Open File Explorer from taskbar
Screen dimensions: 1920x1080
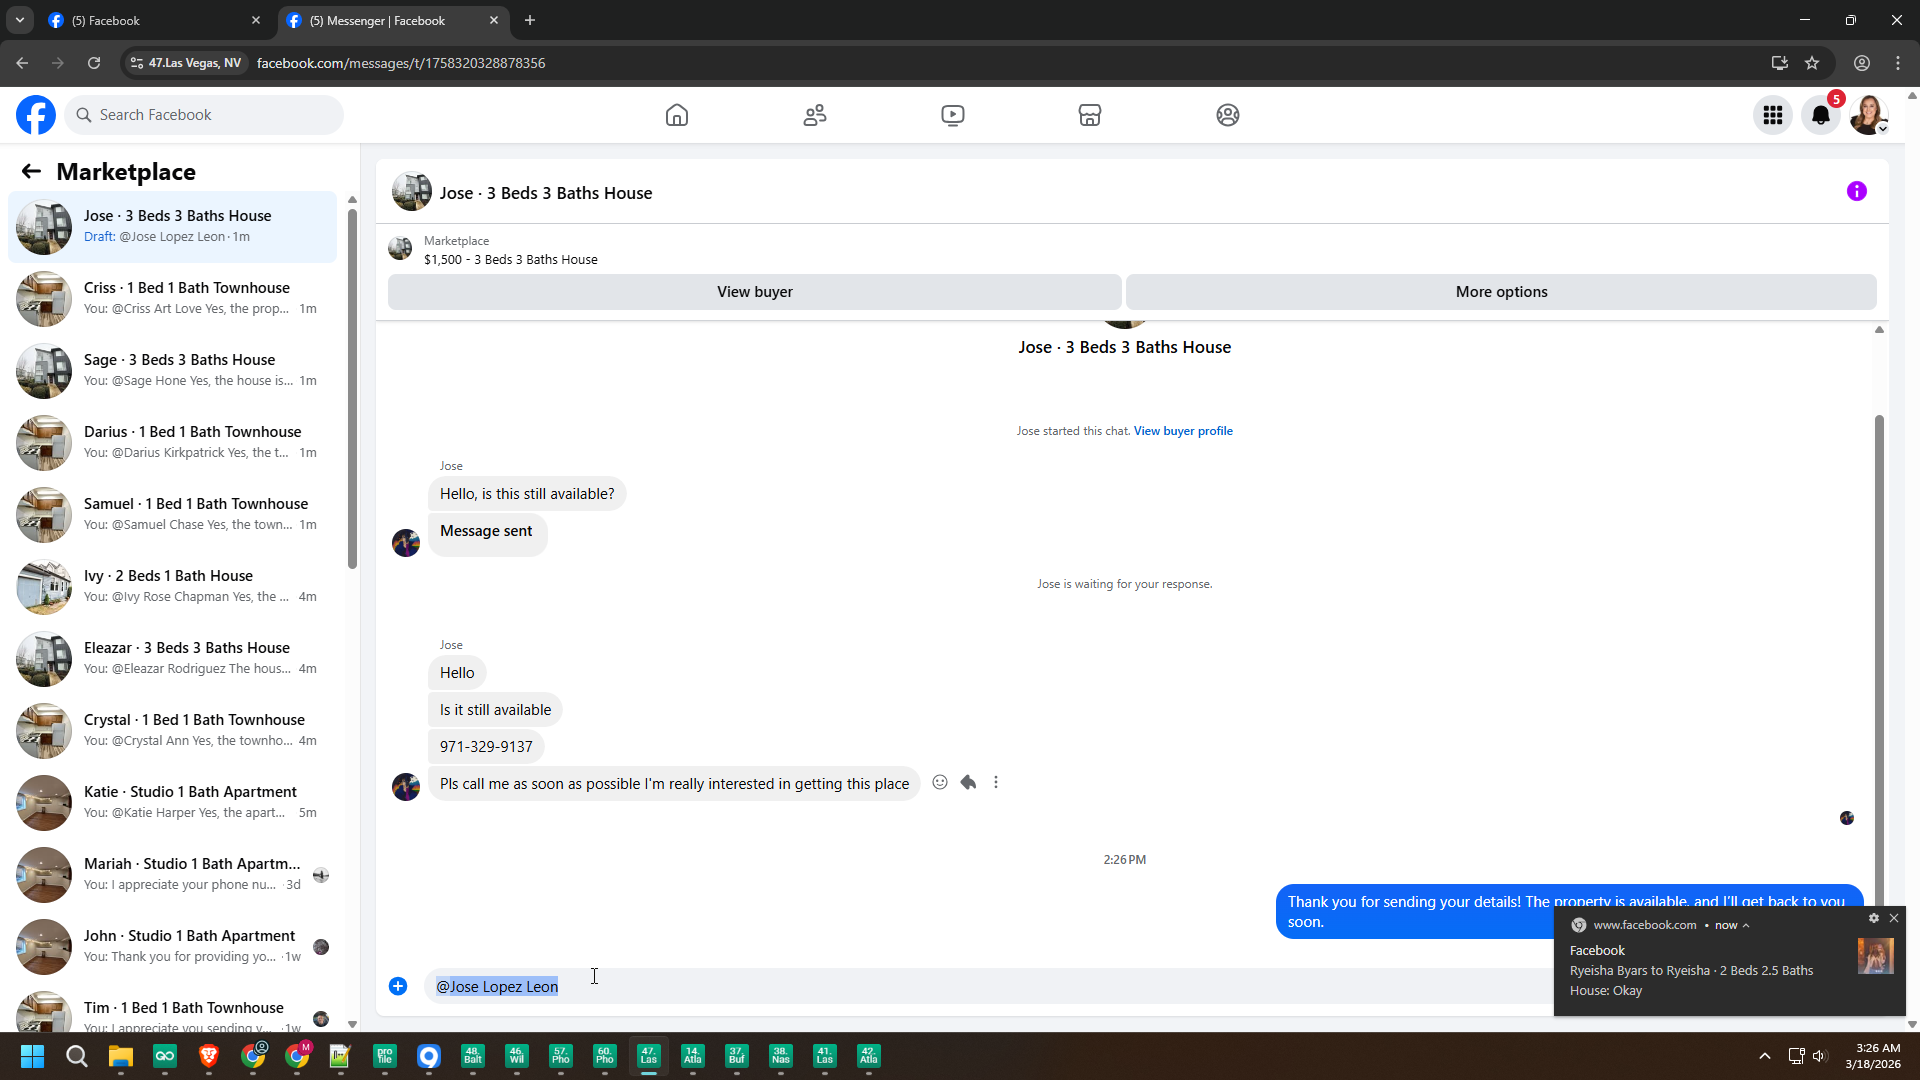tap(121, 1056)
